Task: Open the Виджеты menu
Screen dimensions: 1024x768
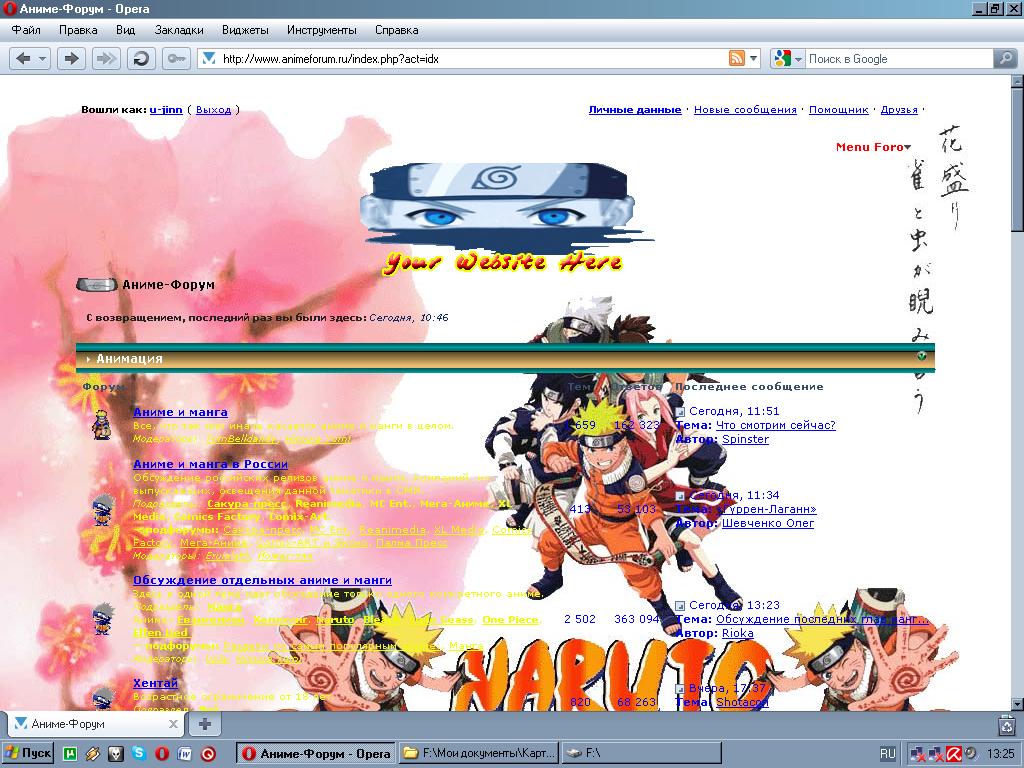Action: [246, 30]
